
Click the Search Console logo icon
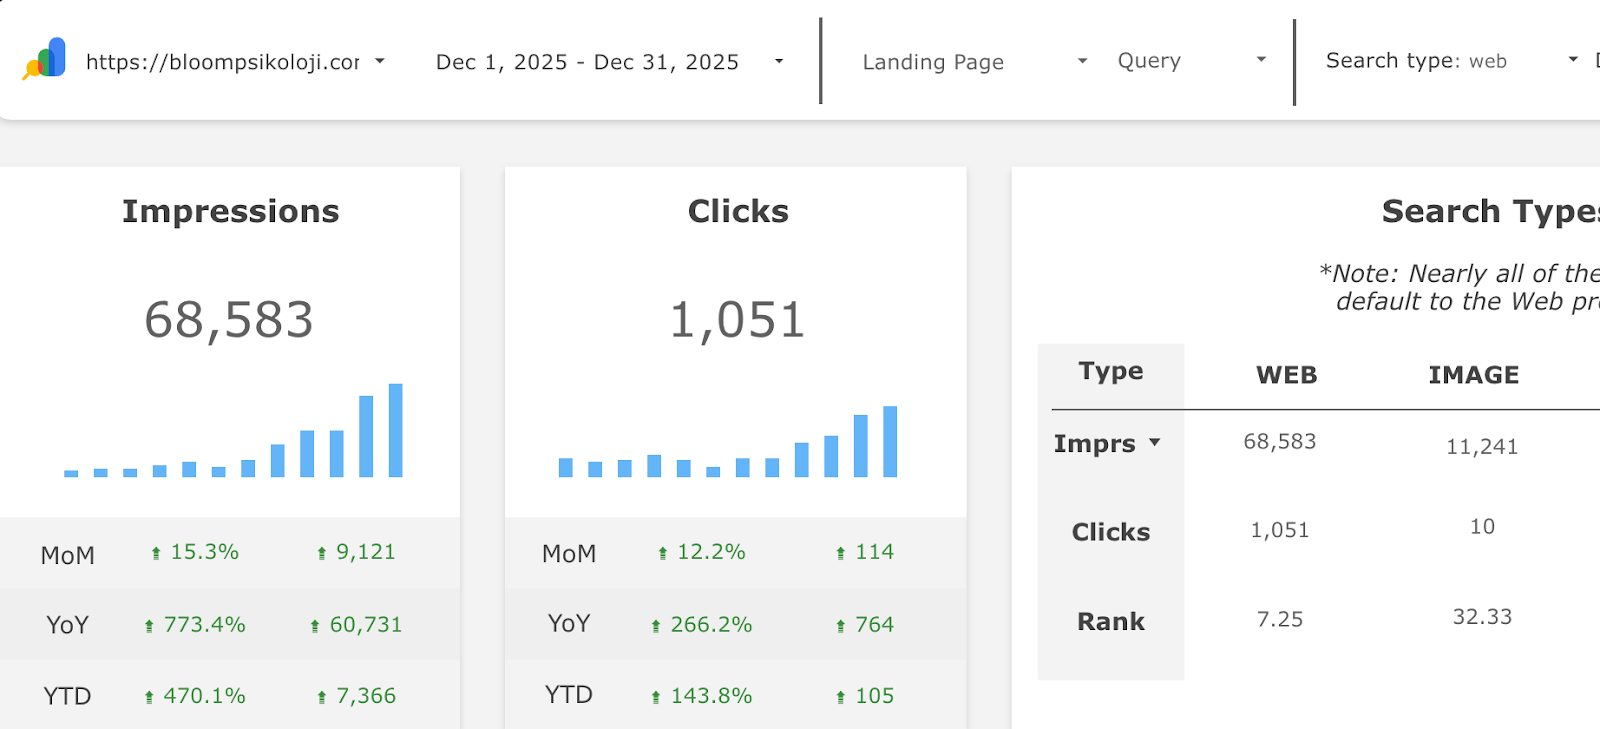point(45,59)
